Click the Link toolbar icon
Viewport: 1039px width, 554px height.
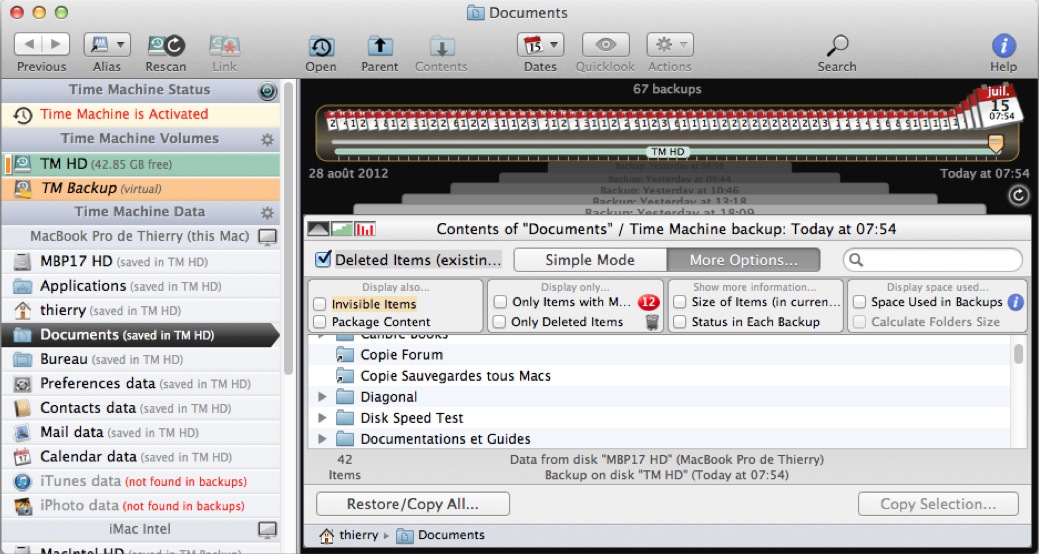click(x=225, y=45)
